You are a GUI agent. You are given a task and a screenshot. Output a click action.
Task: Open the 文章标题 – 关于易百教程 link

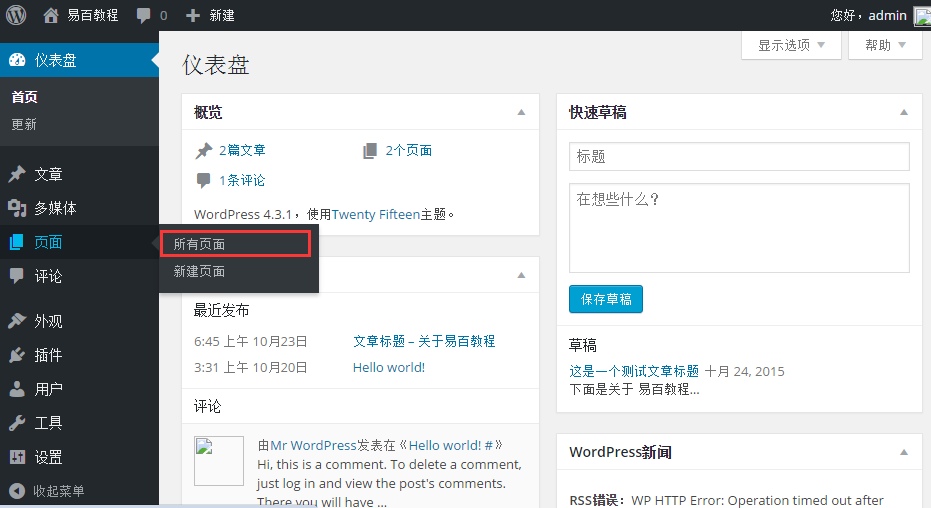click(x=424, y=341)
